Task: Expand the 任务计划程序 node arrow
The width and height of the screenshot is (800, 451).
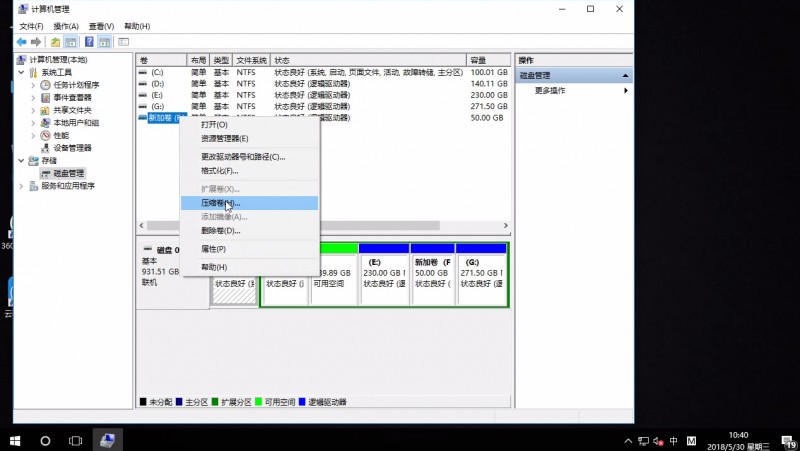Action: (x=33, y=85)
